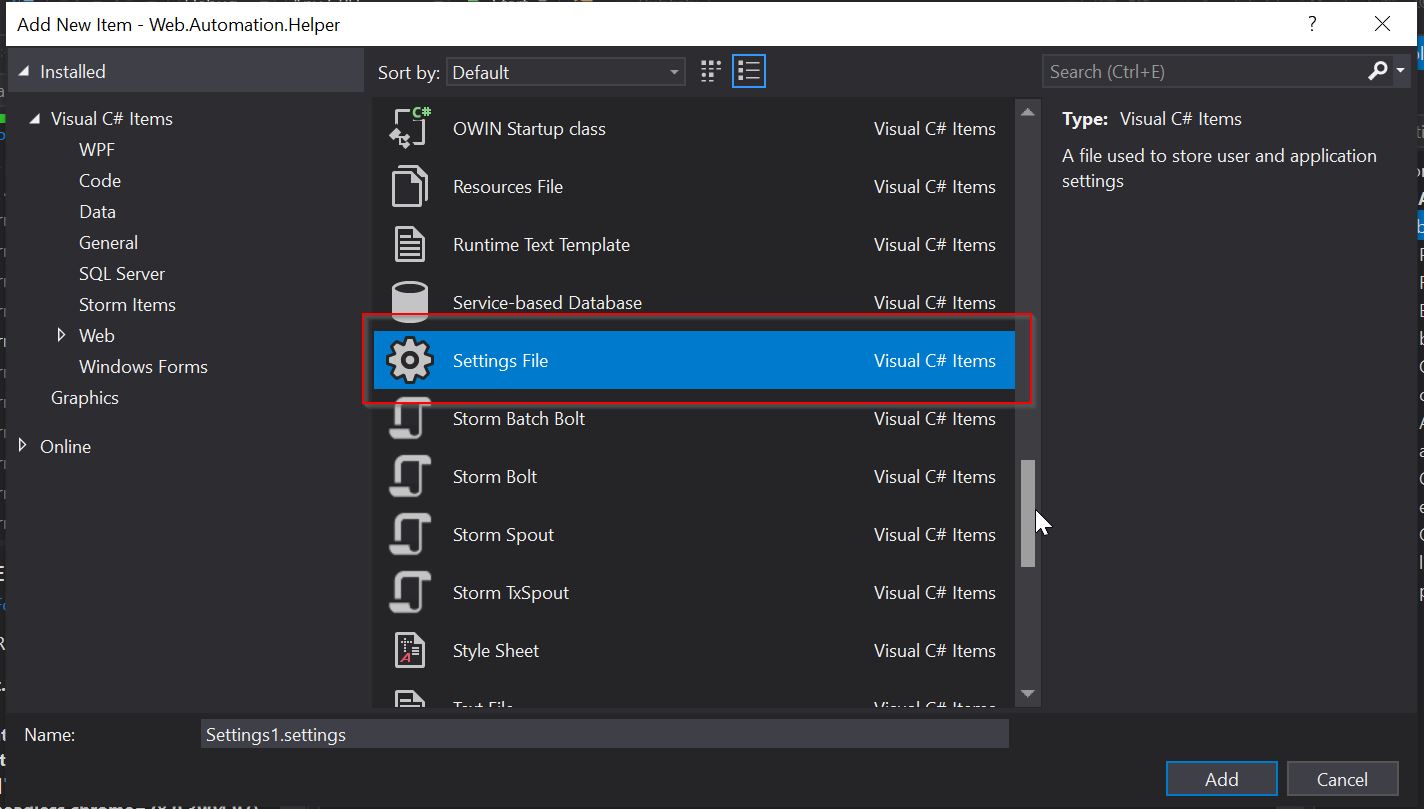Select the SQL Server category
1424x809 pixels.
click(121, 273)
